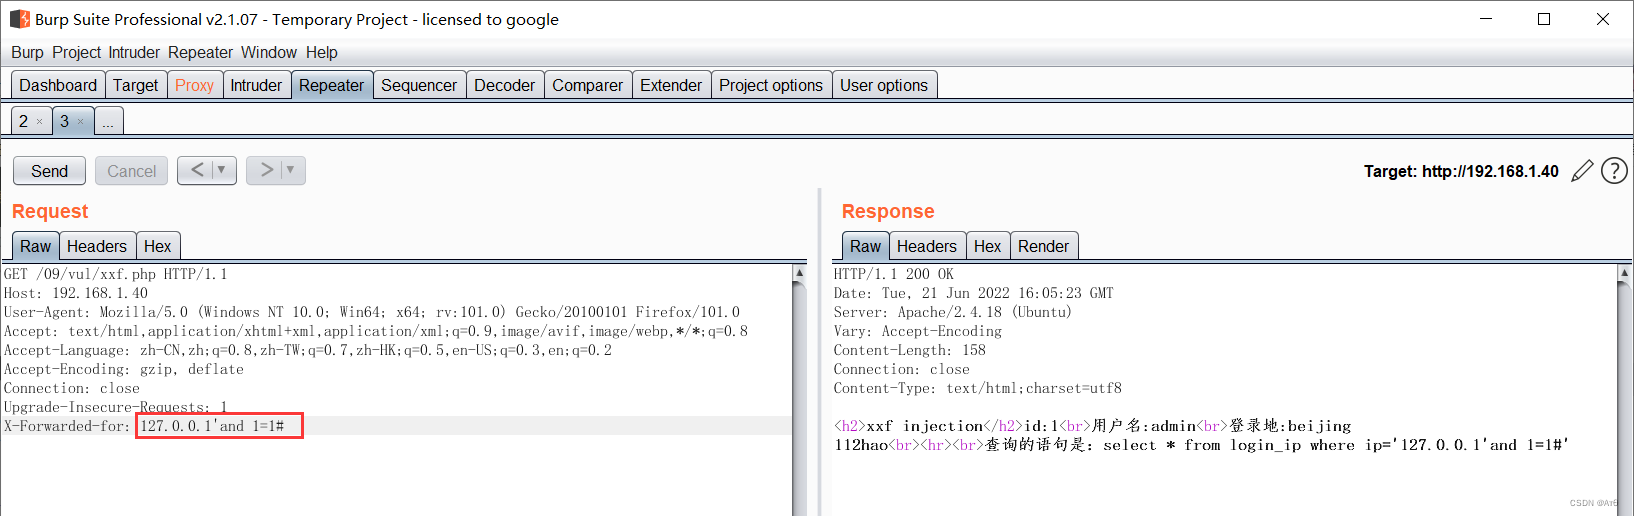Open the Repeater menu

tap(200, 52)
